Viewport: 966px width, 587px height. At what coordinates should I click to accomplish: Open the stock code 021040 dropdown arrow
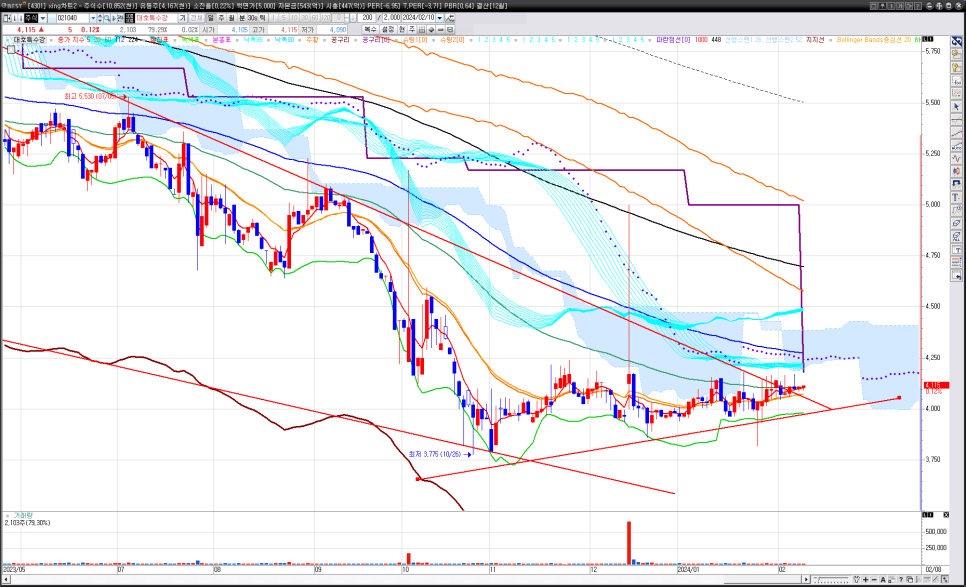coord(93,18)
